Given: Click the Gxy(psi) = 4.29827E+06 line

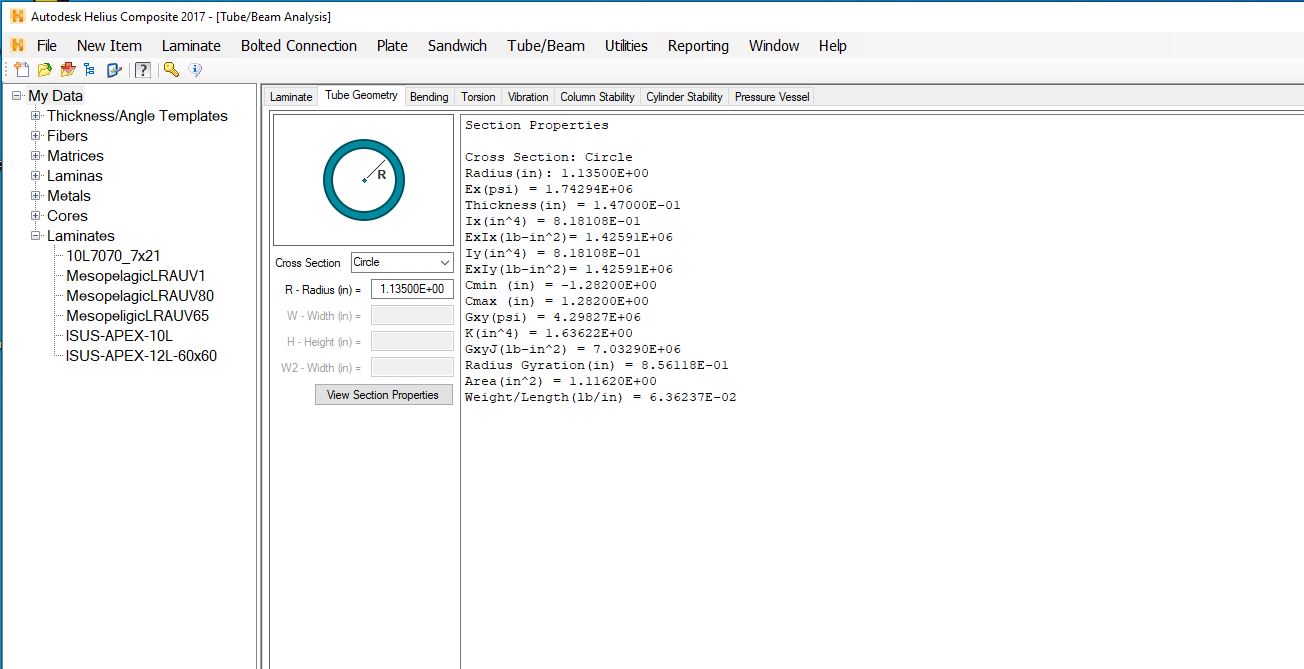Looking at the screenshot, I should (x=553, y=317).
